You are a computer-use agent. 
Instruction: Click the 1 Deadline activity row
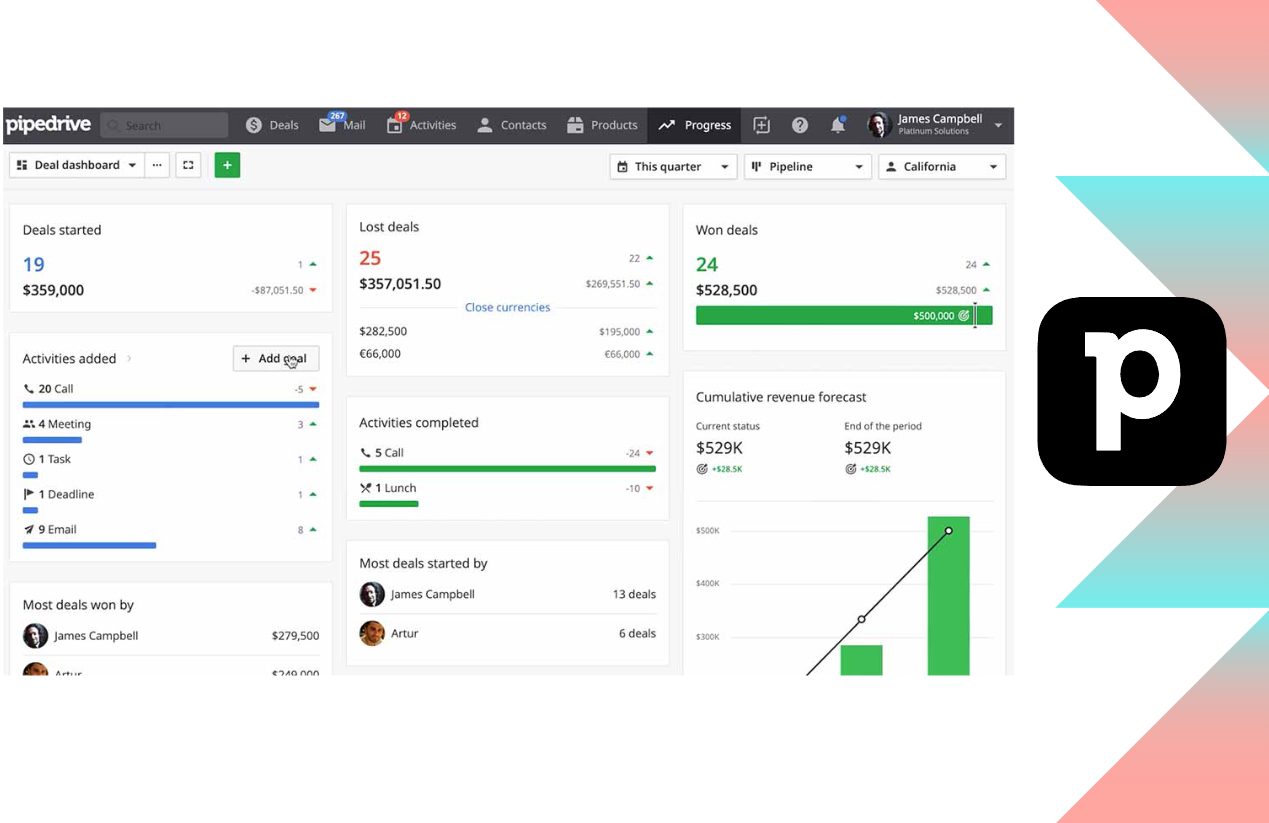coord(171,500)
